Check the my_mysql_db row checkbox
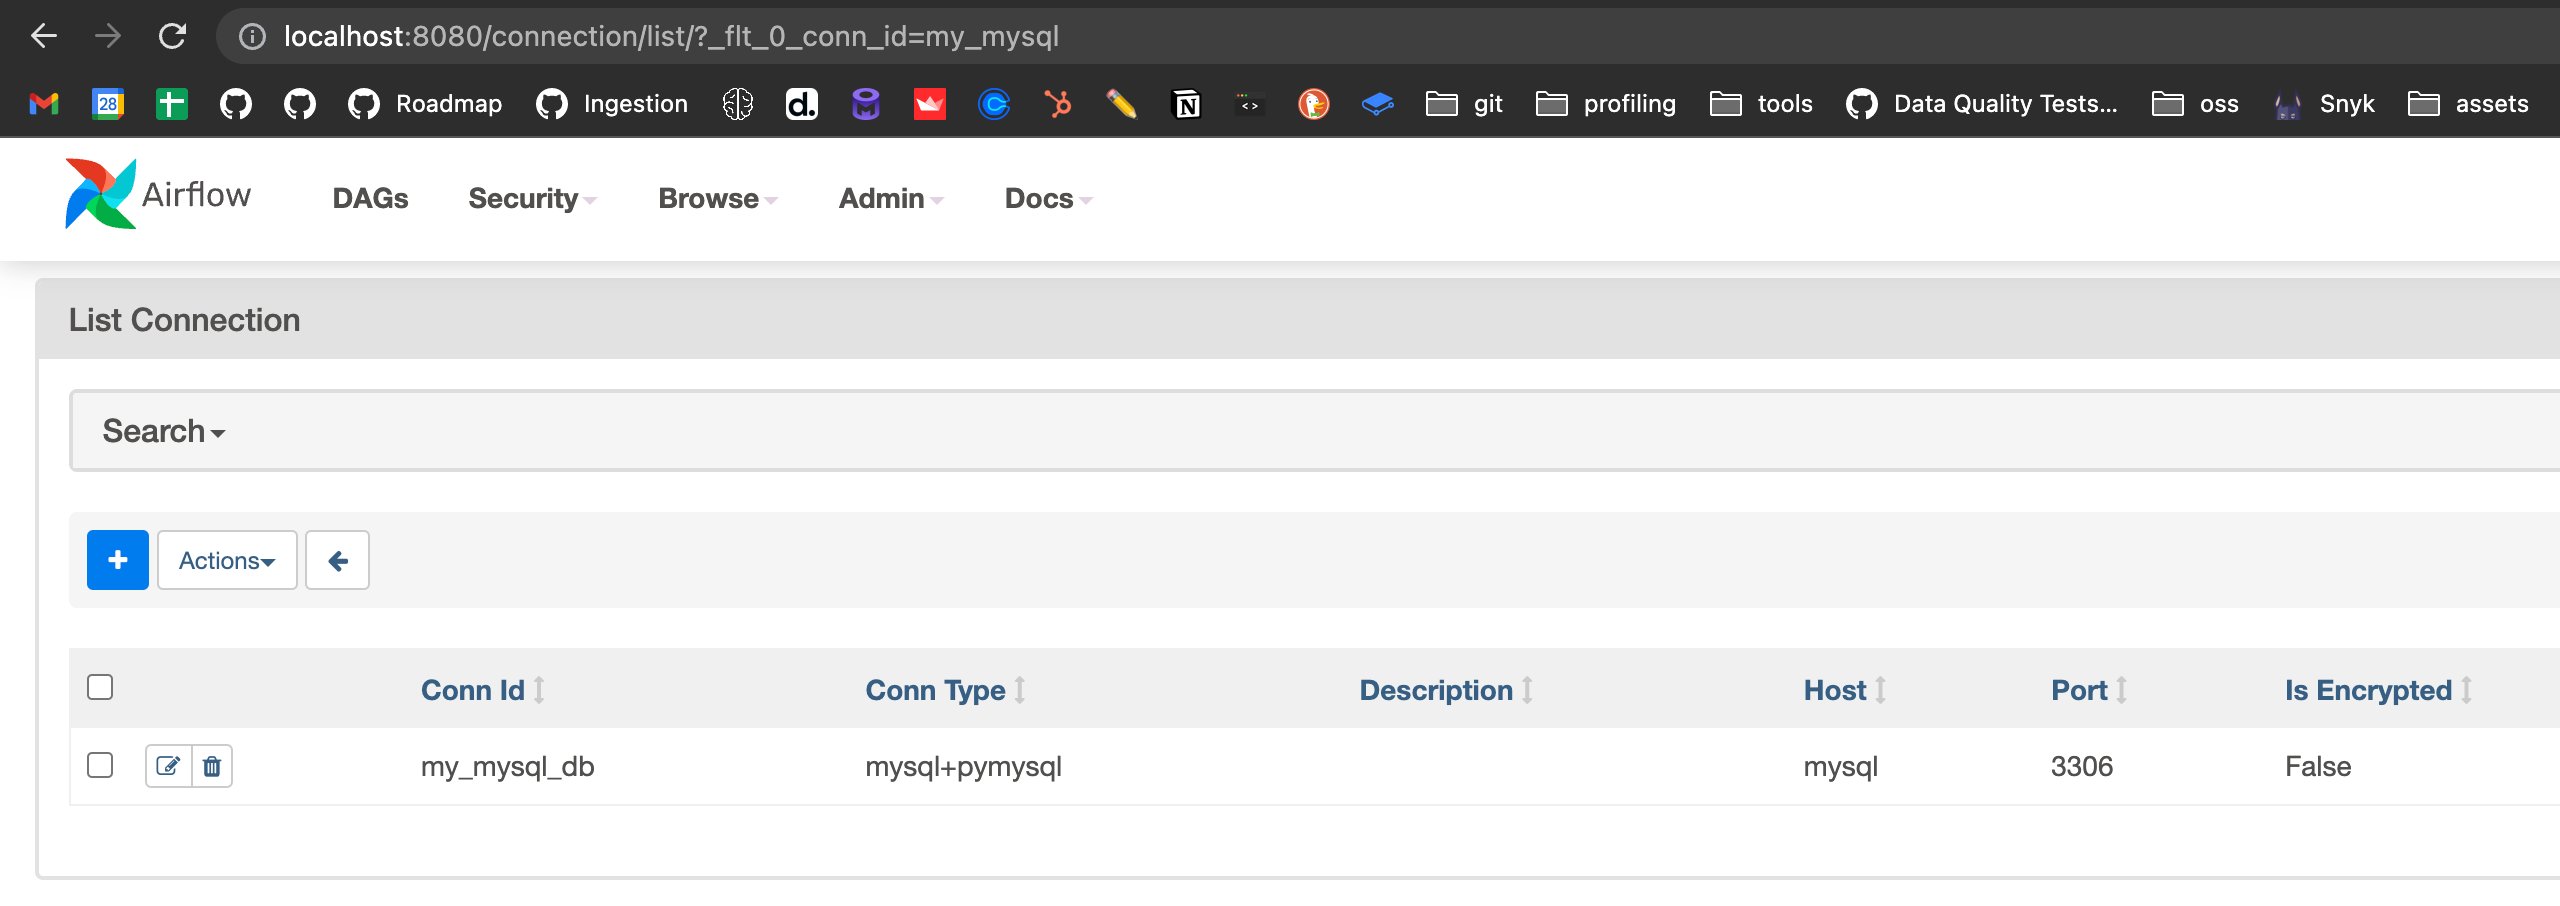The height and width of the screenshot is (906, 2560). pyautogui.click(x=100, y=765)
